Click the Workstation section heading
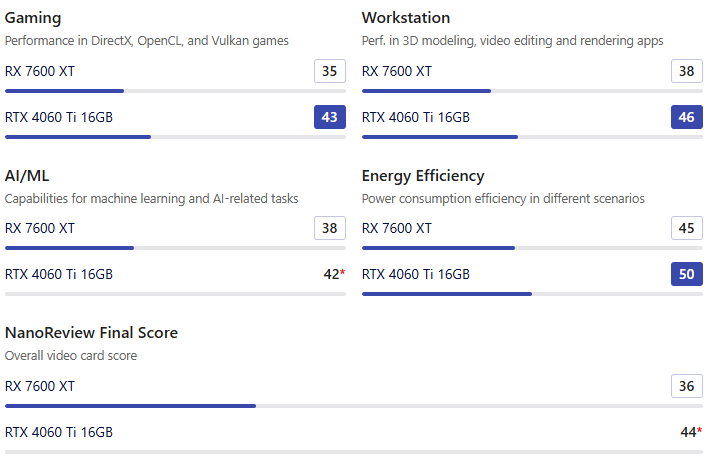 pyautogui.click(x=405, y=18)
